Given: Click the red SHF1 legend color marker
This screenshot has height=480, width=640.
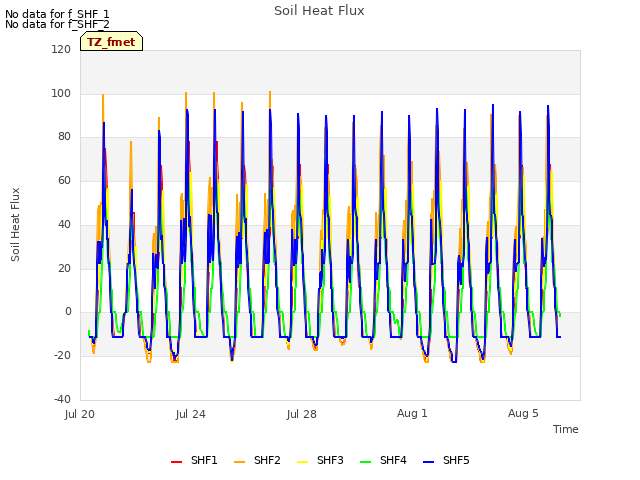Looking at the screenshot, I should tap(176, 462).
